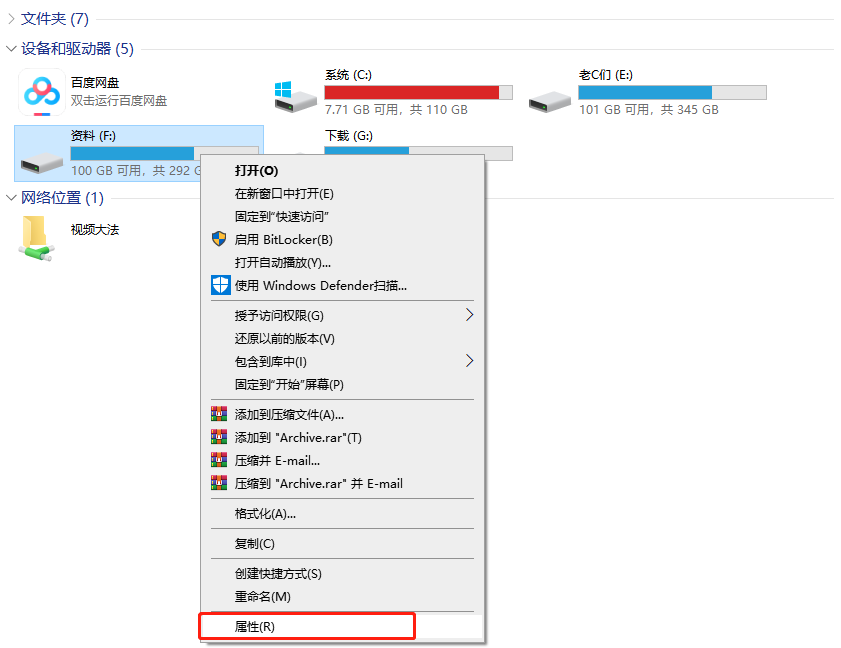Choose 打开(O) at top of menu
Image resolution: width=841 pixels, height=648 pixels.
(256, 170)
